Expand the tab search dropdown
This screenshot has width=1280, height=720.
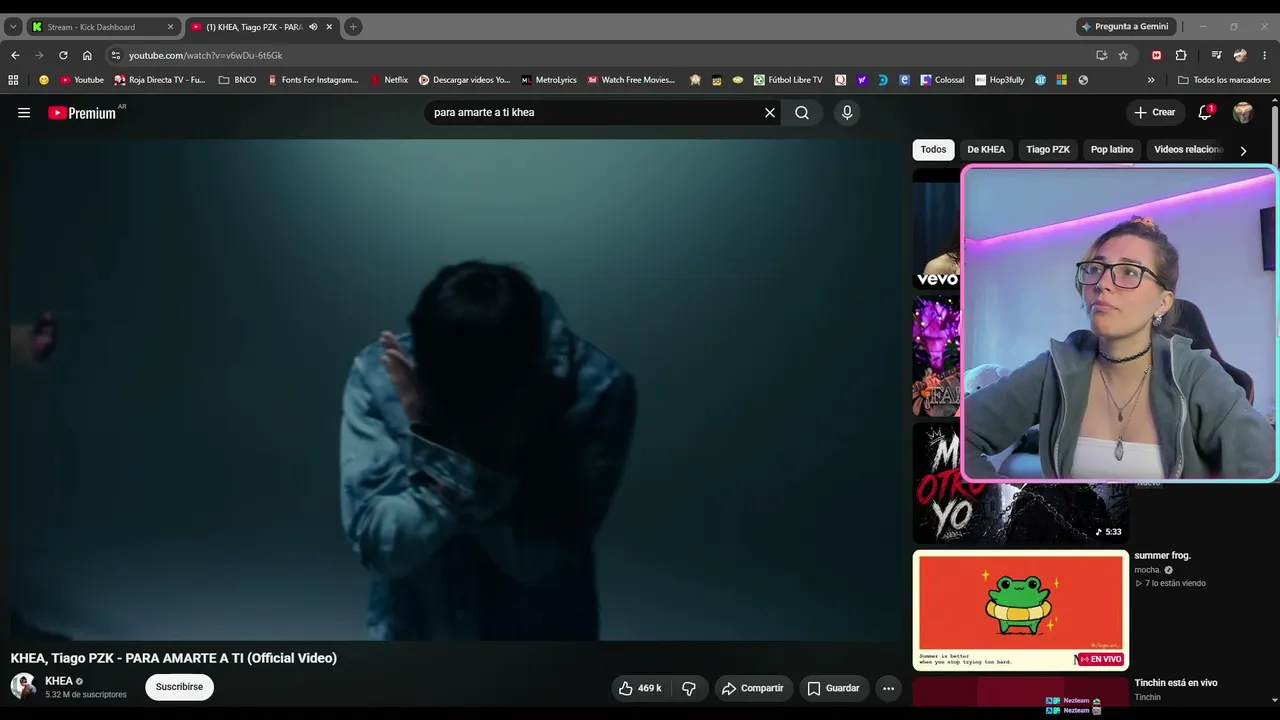tap(13, 27)
